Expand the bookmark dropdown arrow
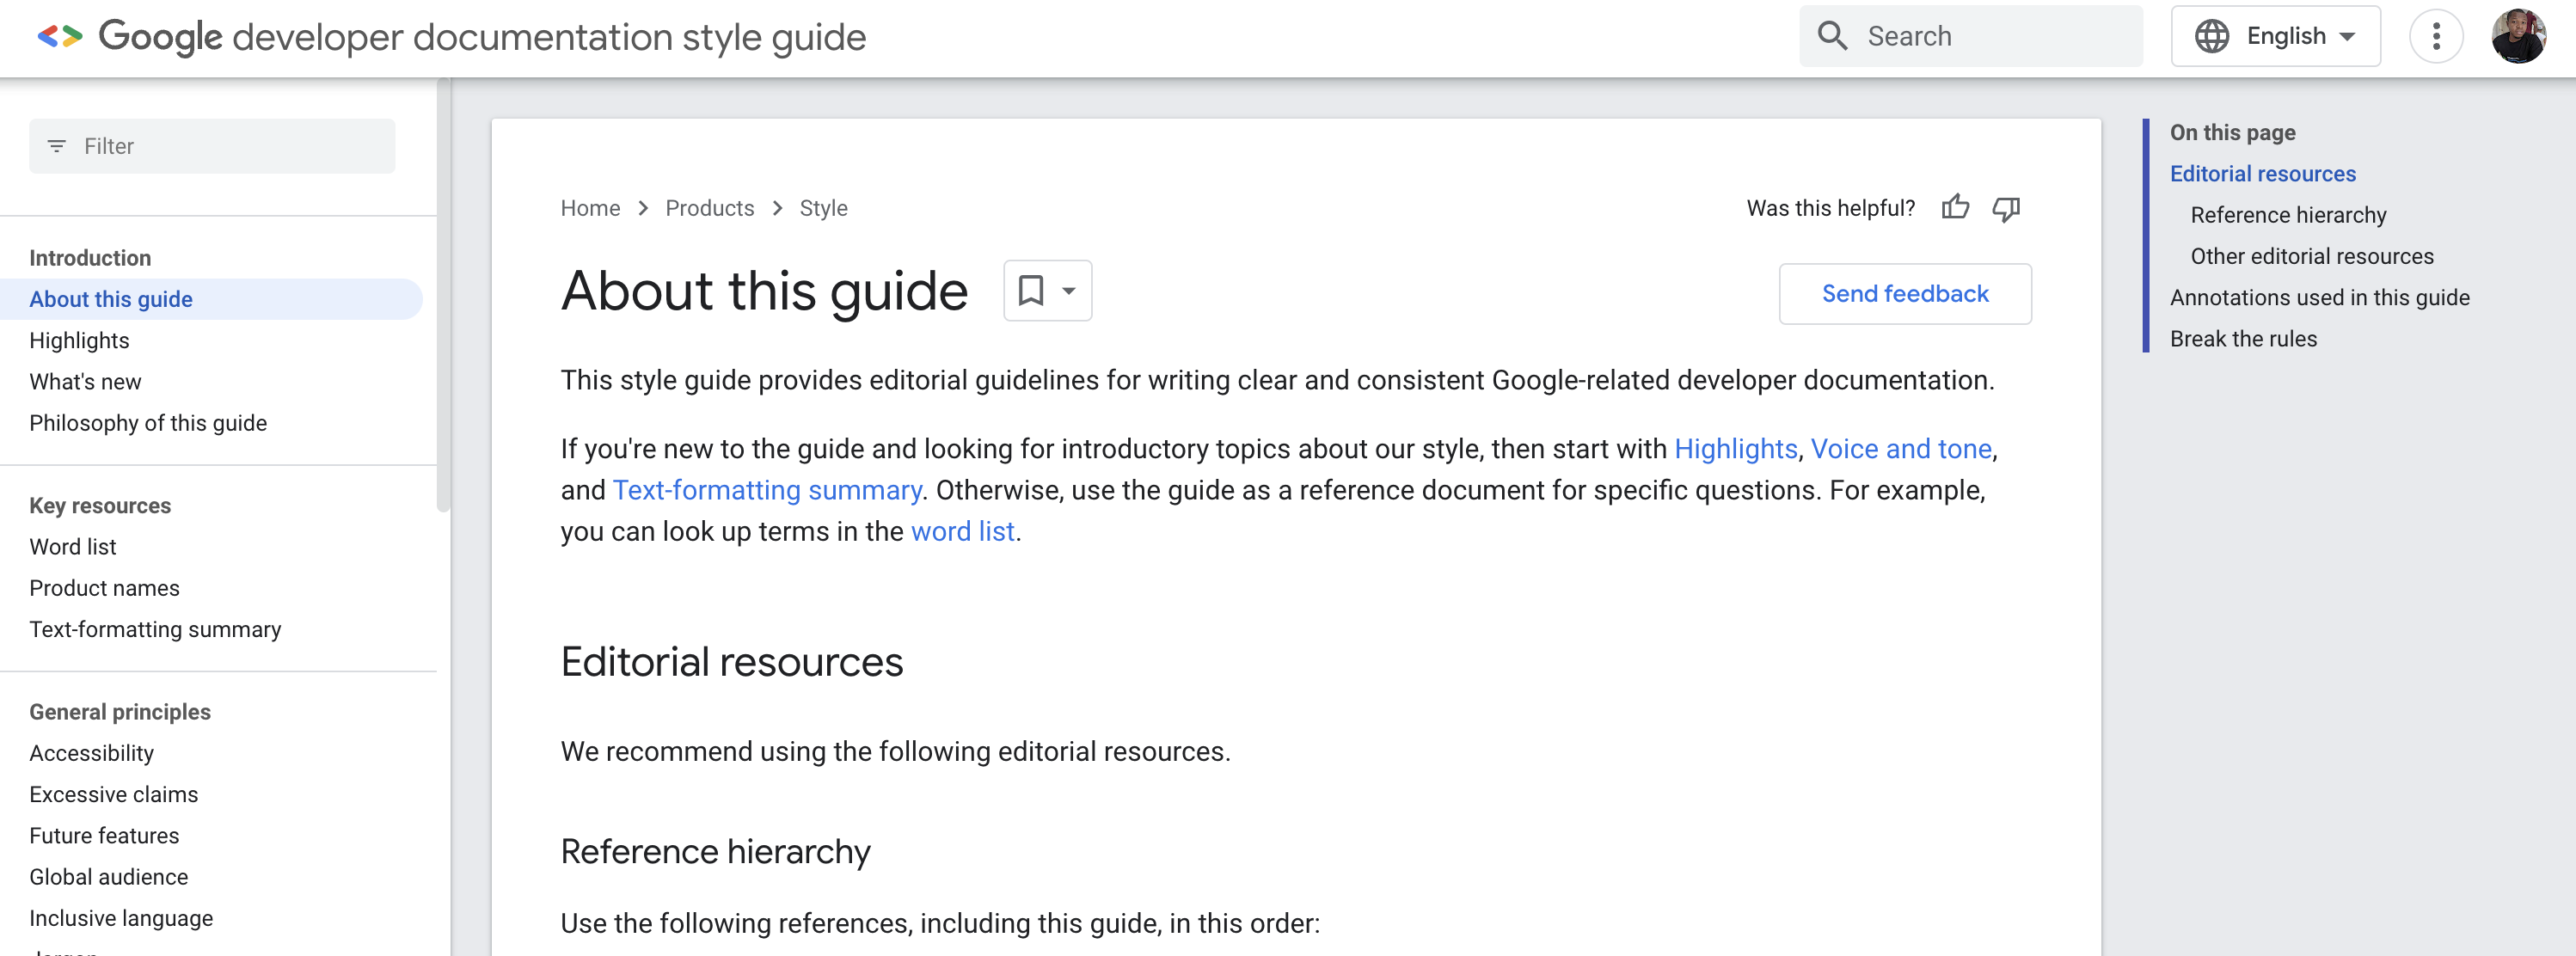Screen dimensions: 2576x956 (x=1069, y=291)
